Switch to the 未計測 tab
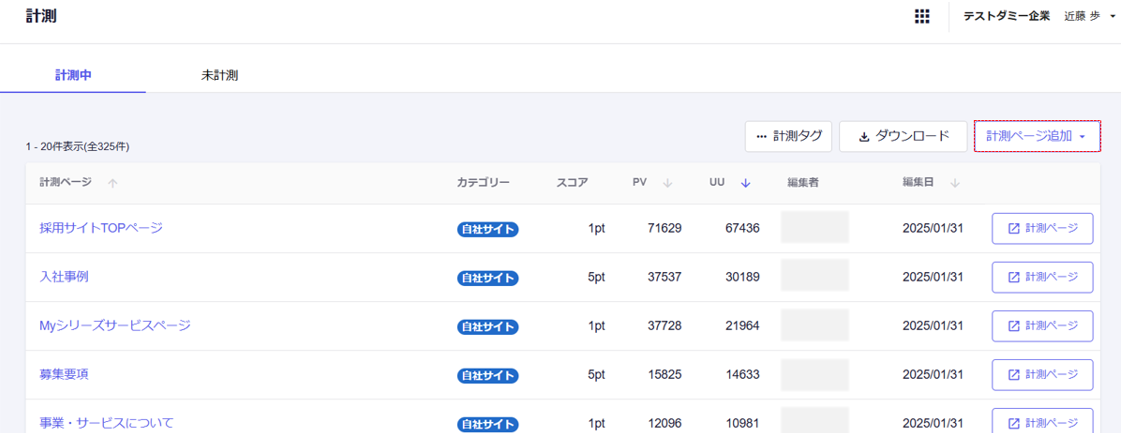The height and width of the screenshot is (433, 1122). click(219, 75)
